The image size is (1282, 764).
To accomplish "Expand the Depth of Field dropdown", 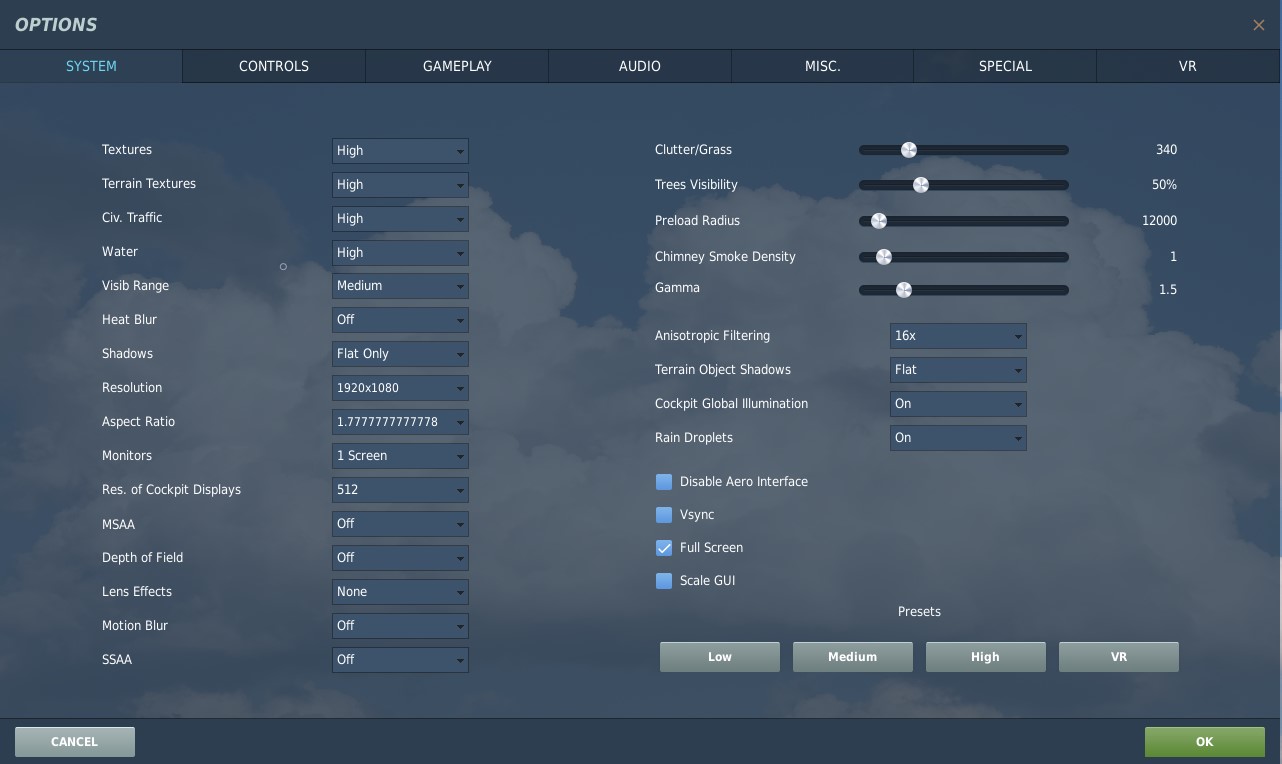I will 400,558.
